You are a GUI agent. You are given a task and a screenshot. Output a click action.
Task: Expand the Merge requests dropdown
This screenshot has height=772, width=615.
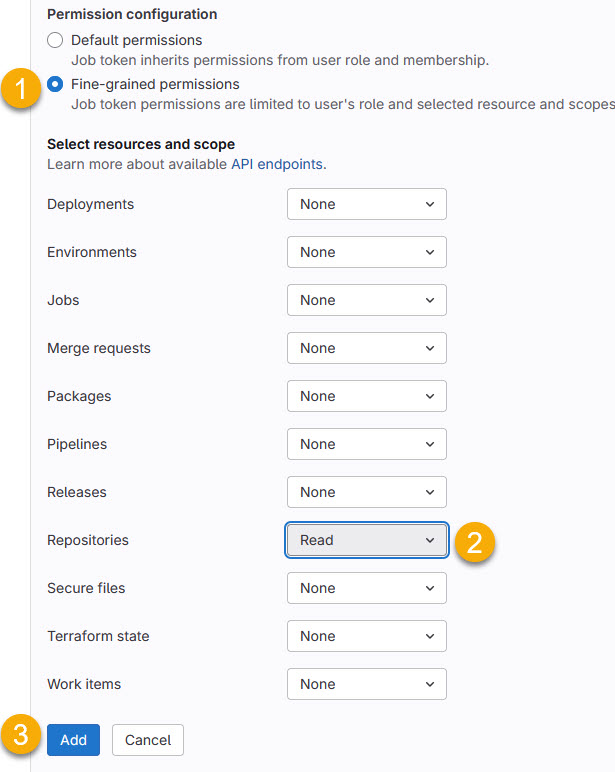(x=366, y=348)
